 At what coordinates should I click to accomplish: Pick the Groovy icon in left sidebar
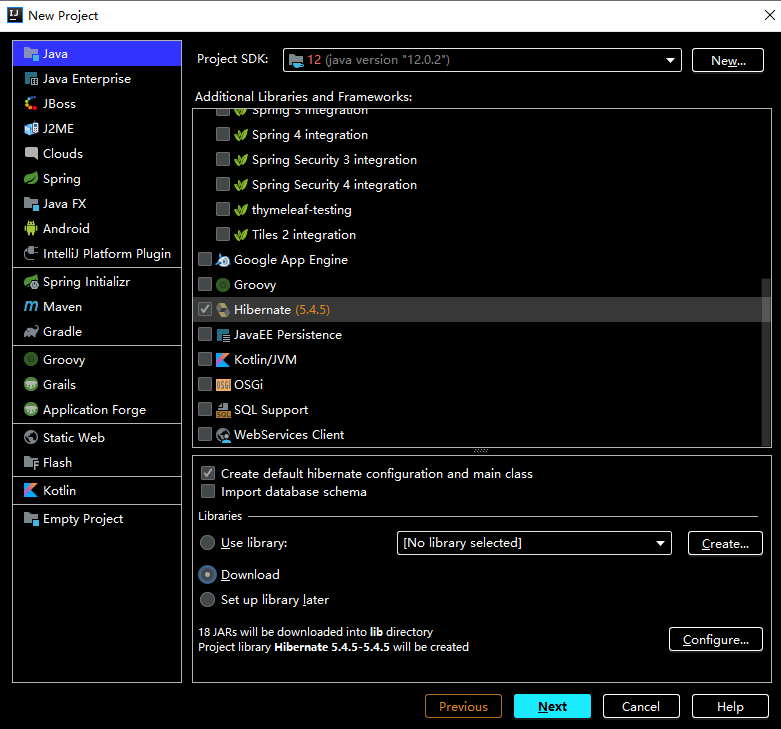click(x=31, y=360)
